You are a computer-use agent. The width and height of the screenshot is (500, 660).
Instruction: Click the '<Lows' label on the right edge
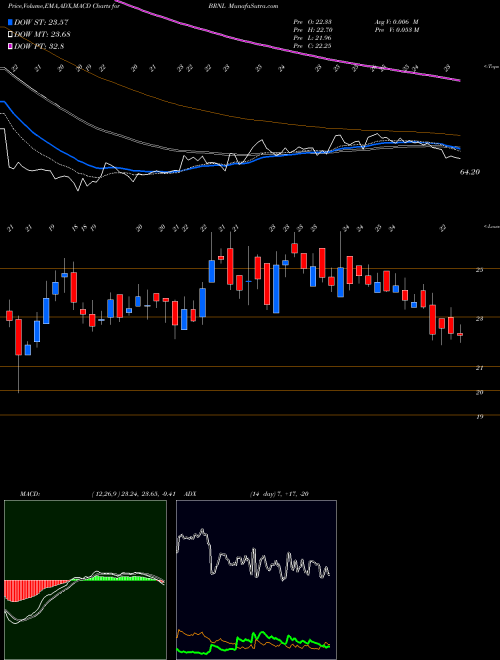click(x=491, y=226)
